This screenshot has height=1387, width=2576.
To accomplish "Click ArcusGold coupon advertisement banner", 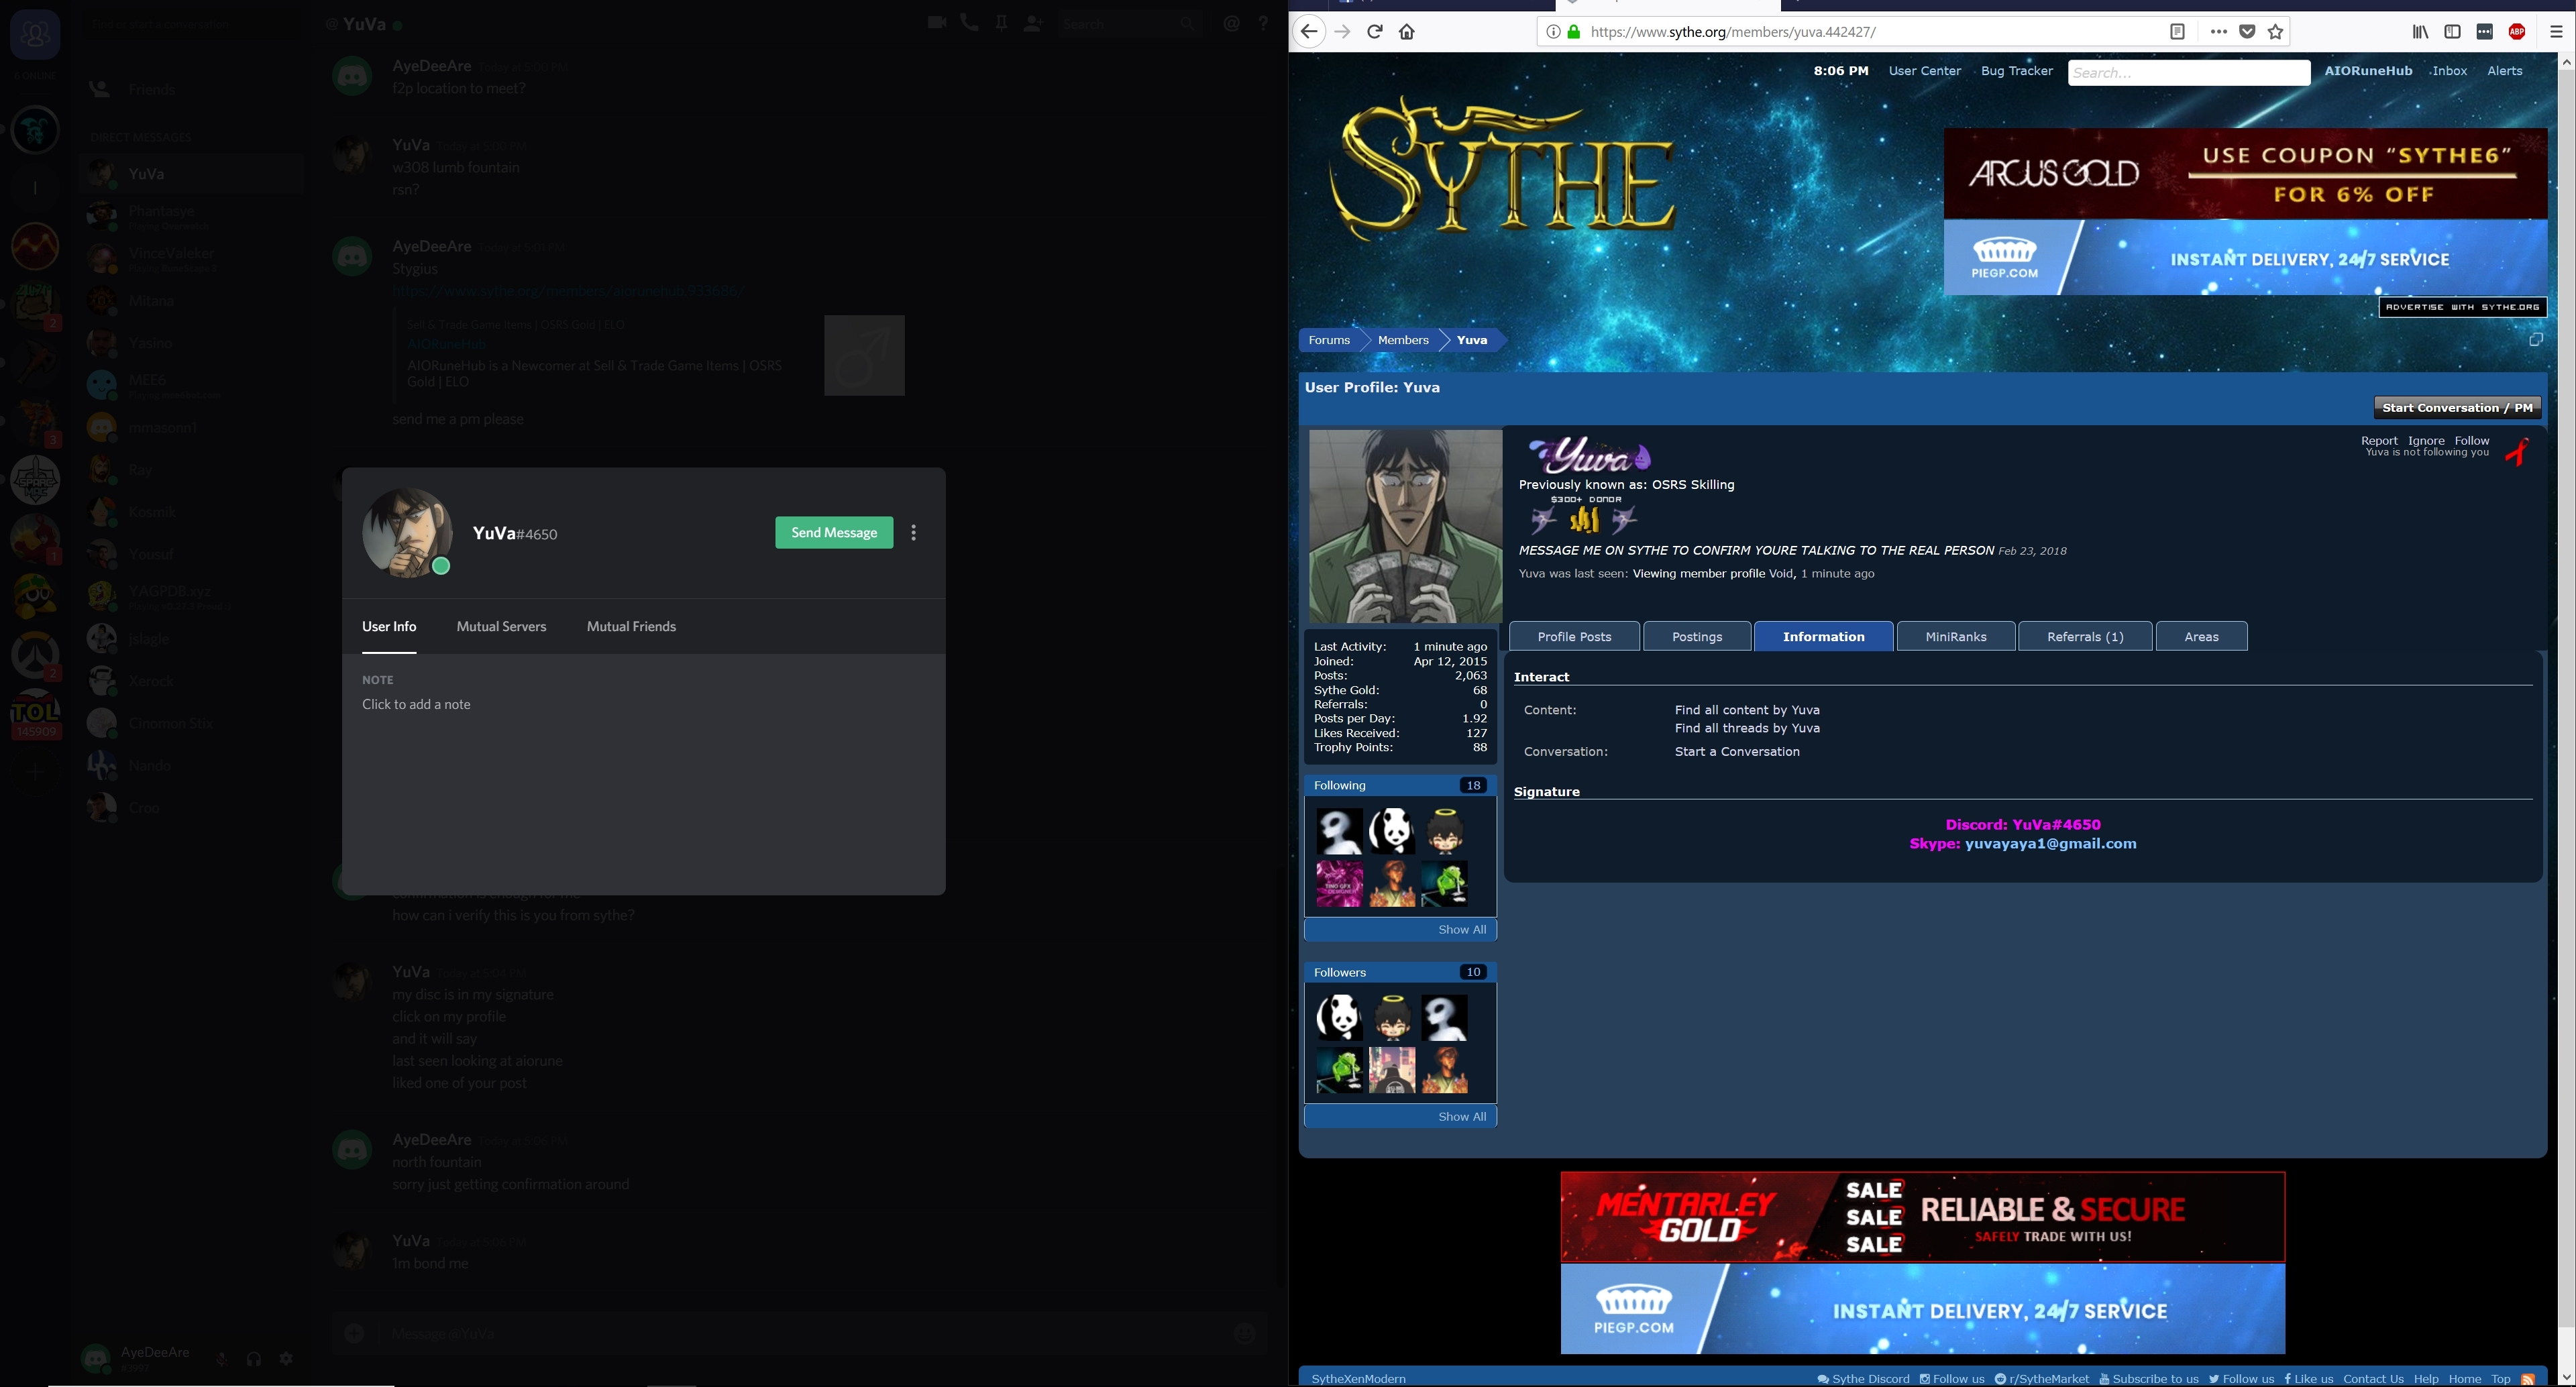I will point(2245,174).
